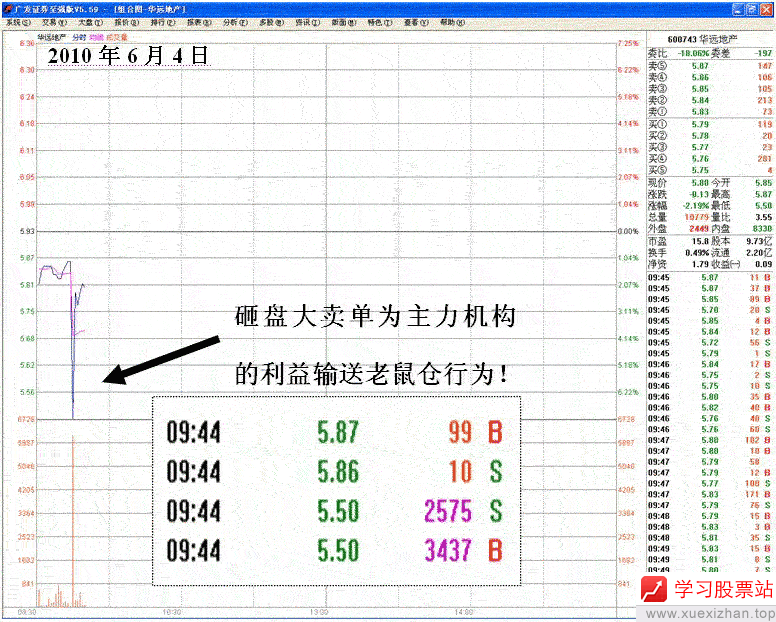Select the 600743 华远地产 stock header
The image size is (776, 622).
(702, 39)
